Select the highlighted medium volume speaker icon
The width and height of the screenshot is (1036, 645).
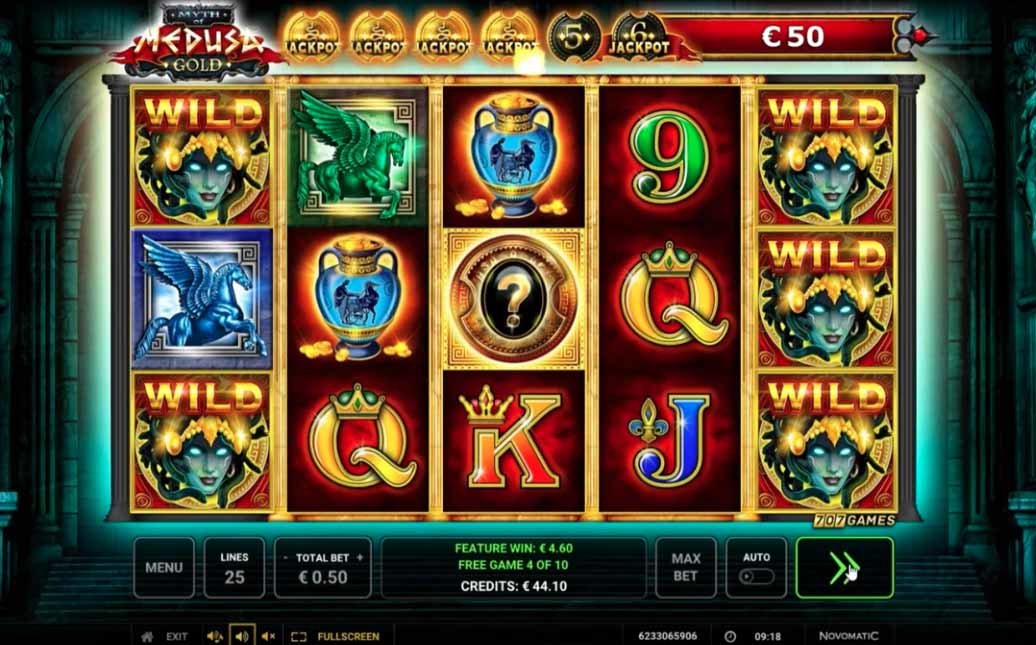(242, 636)
